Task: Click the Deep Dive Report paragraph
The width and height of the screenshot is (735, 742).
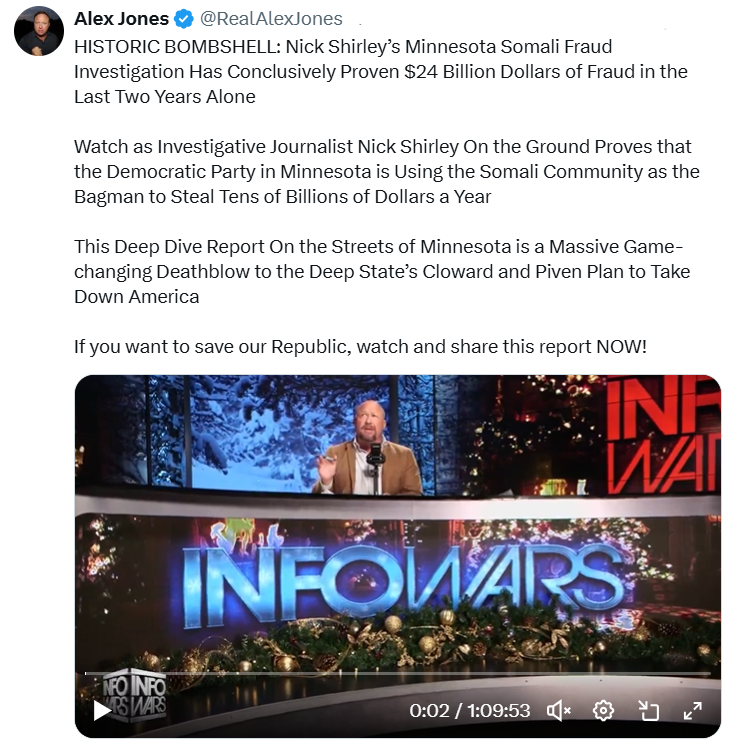Action: click(382, 272)
